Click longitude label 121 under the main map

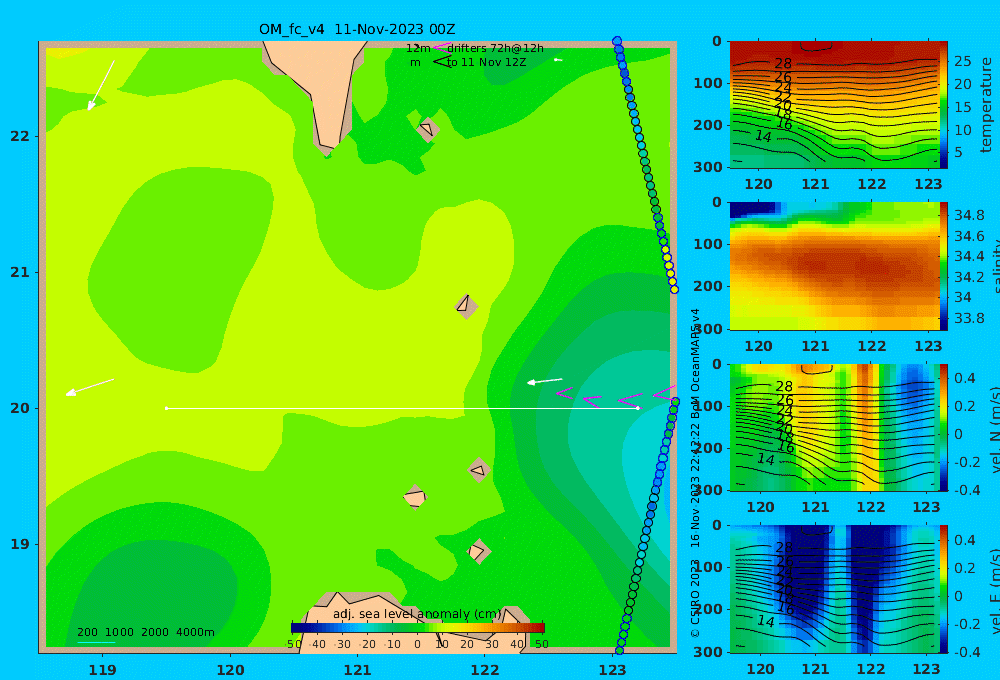pos(358,670)
